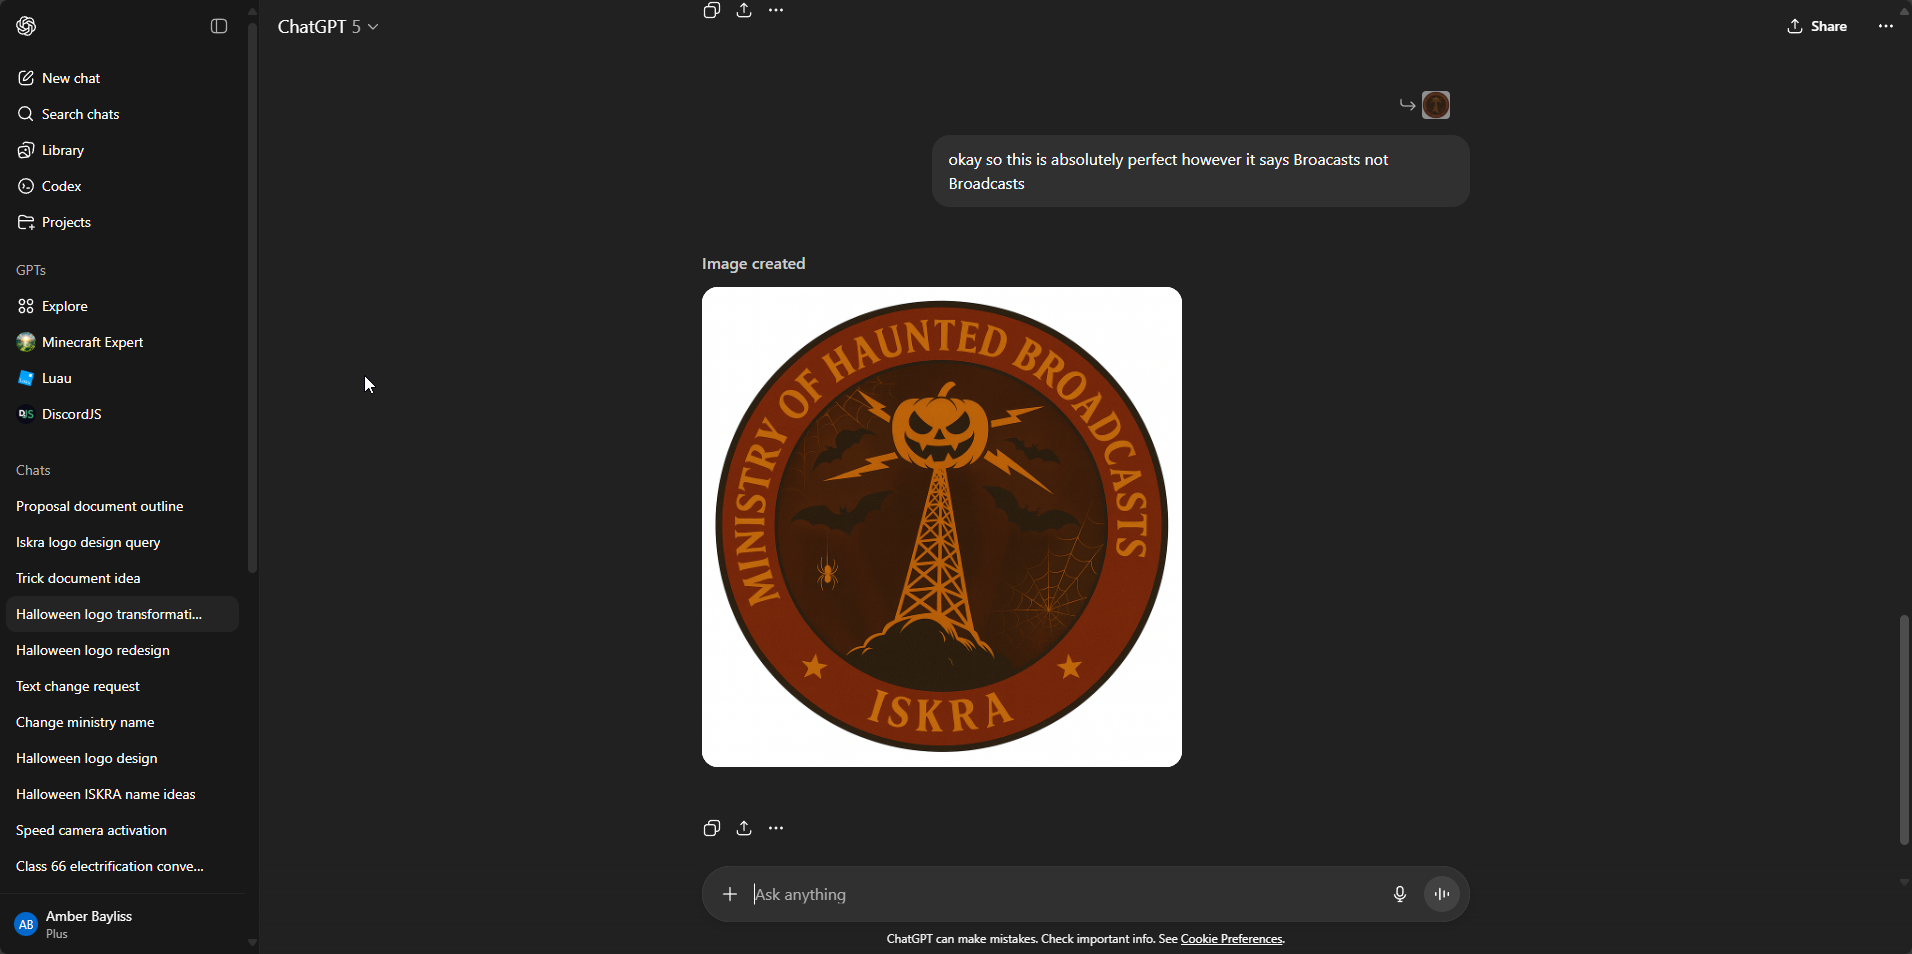1912x954 pixels.
Task: Open the top-right more options menu
Action: coord(1885,26)
